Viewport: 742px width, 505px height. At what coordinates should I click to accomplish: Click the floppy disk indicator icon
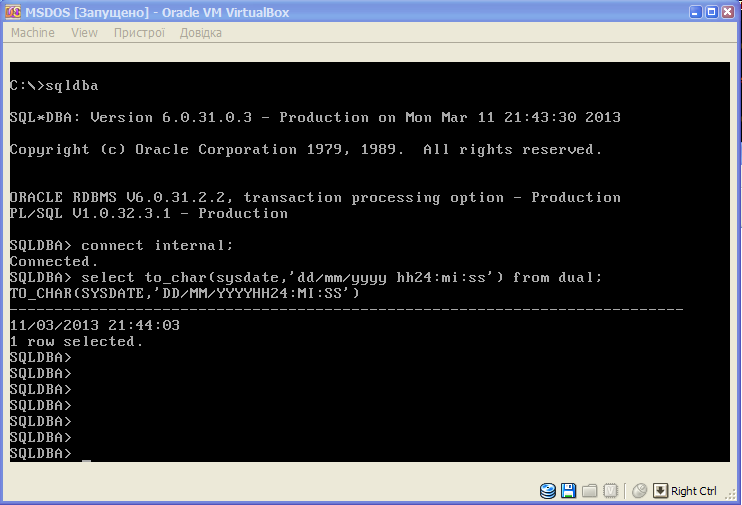(x=568, y=491)
